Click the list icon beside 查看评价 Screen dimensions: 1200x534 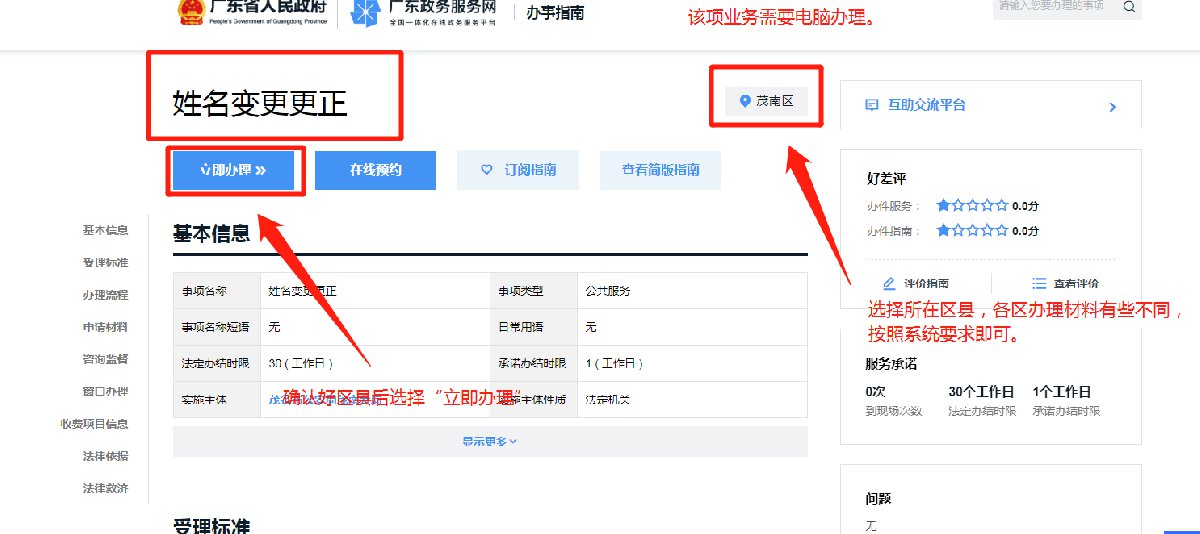(x=1039, y=283)
